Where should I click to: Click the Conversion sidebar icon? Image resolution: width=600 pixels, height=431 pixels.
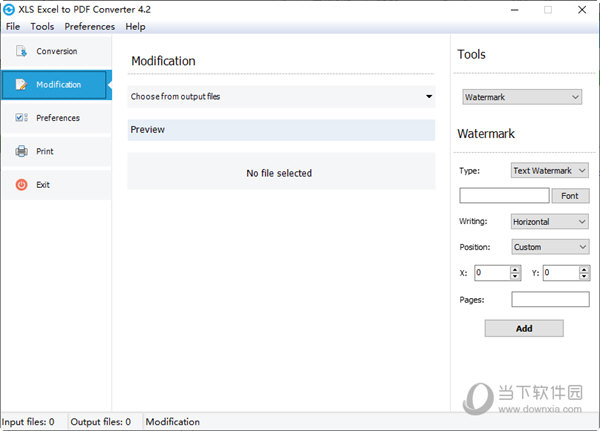[21, 51]
